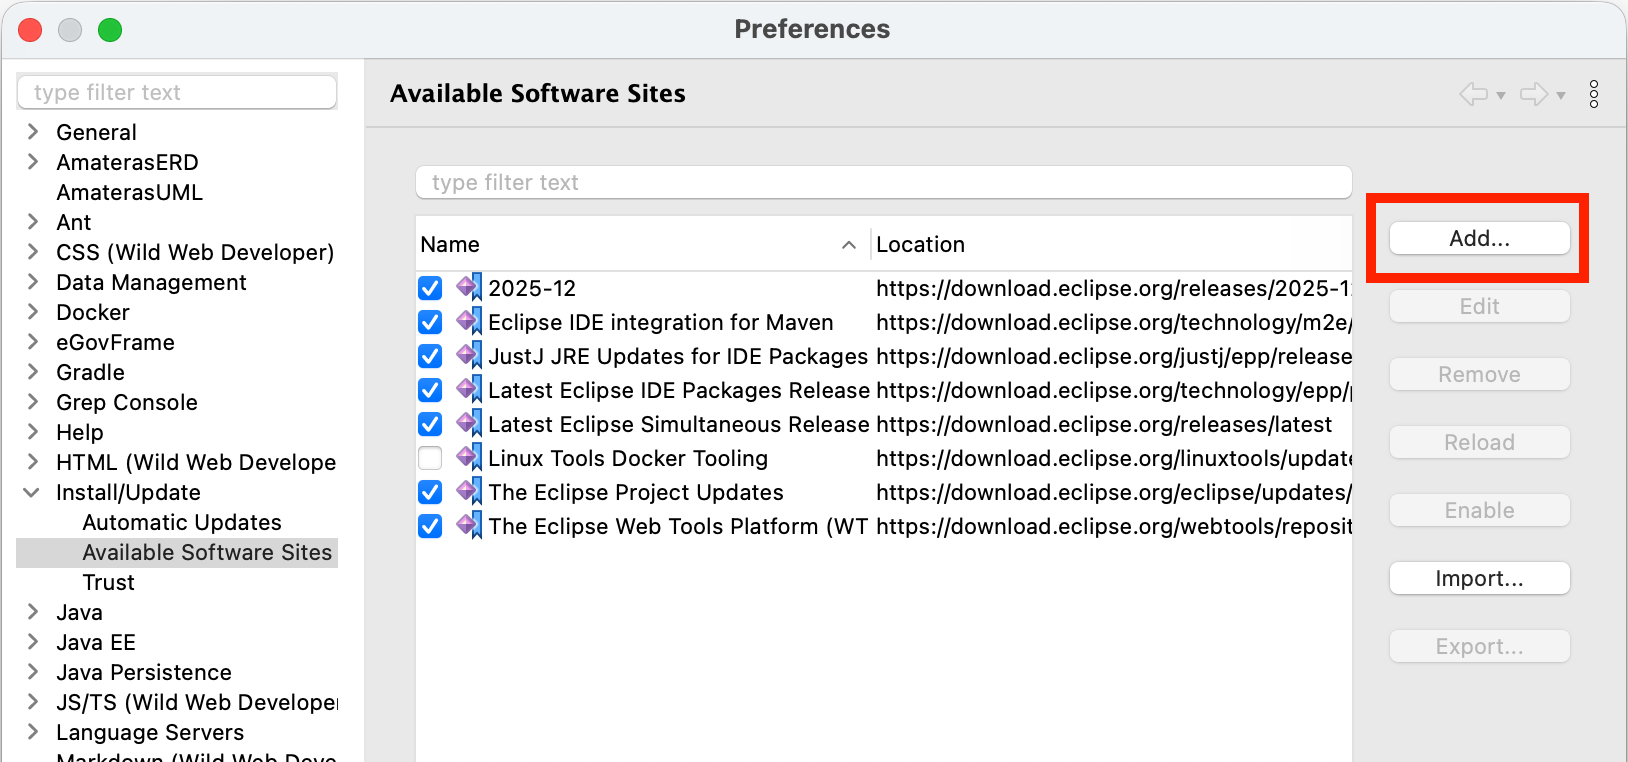Select the linuxtools update location cell
The image size is (1628, 762).
pos(1114,458)
